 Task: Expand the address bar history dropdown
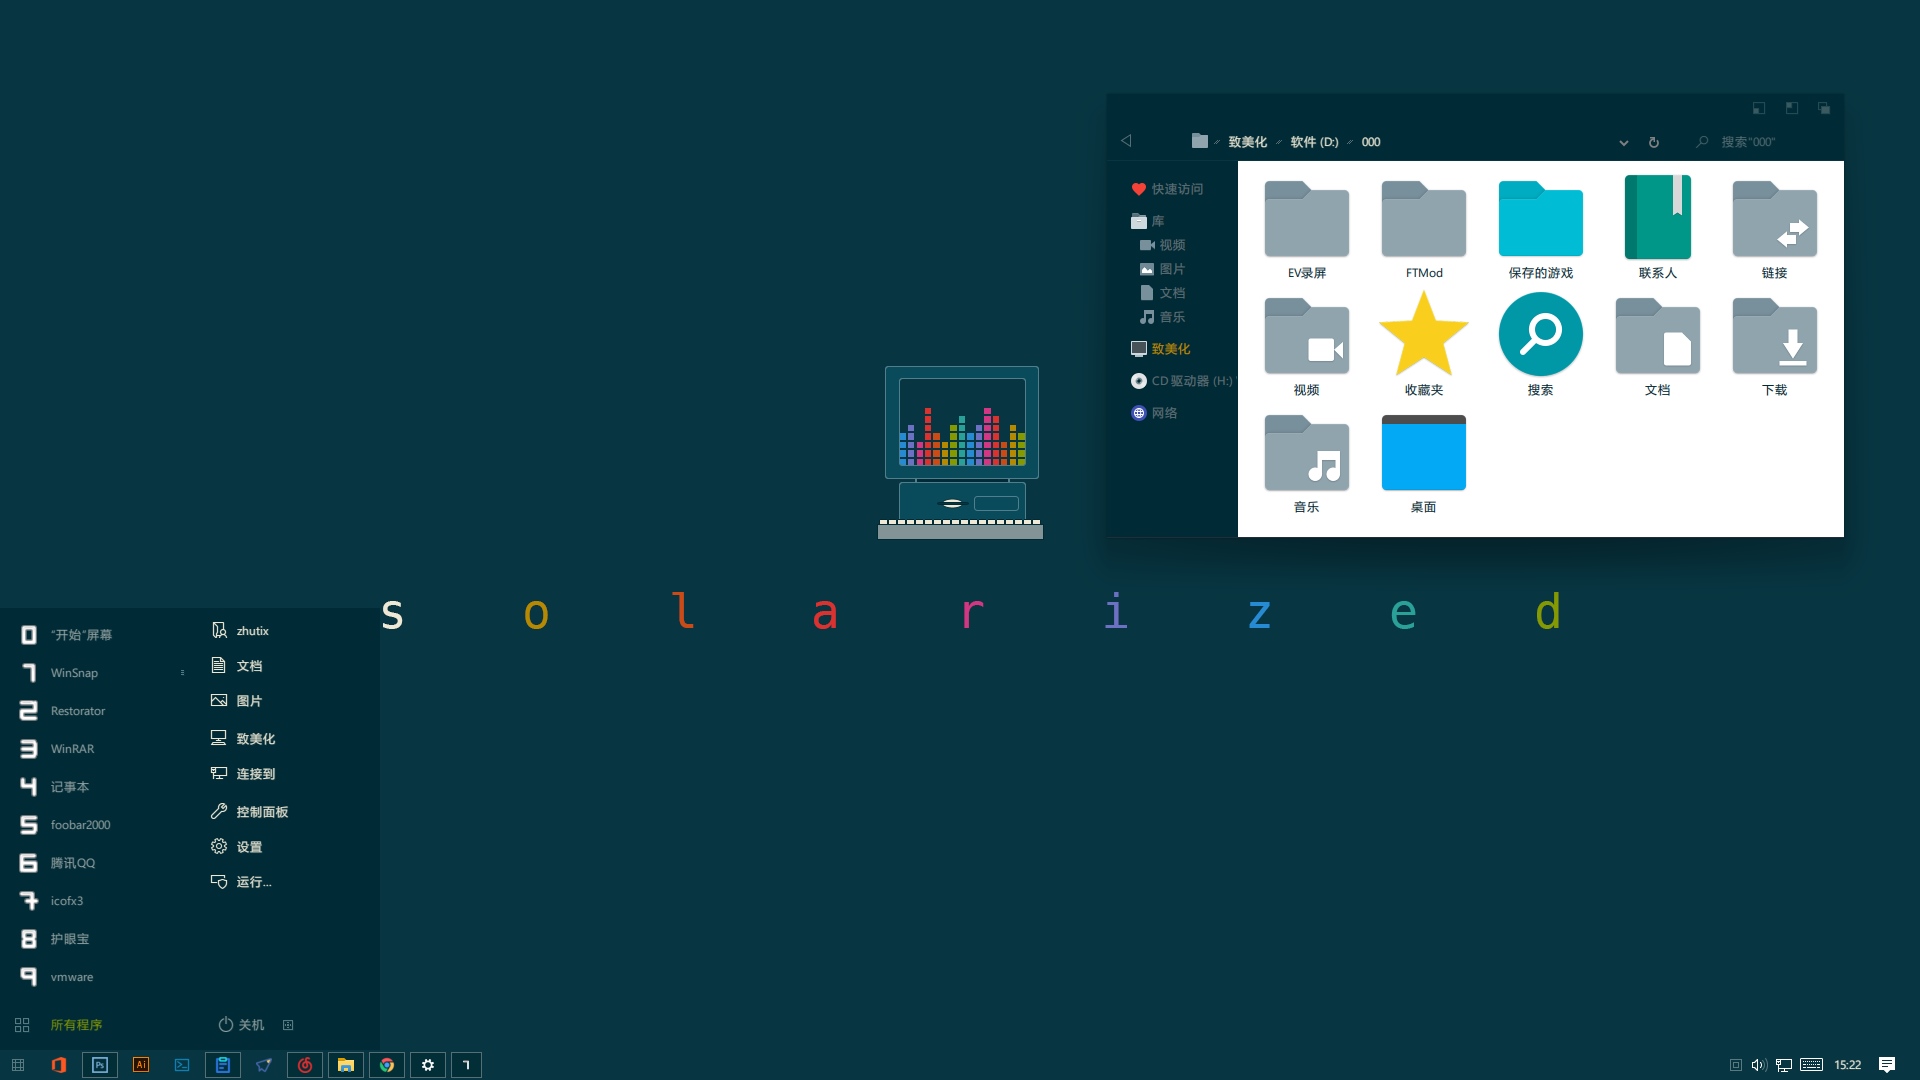pos(1624,142)
